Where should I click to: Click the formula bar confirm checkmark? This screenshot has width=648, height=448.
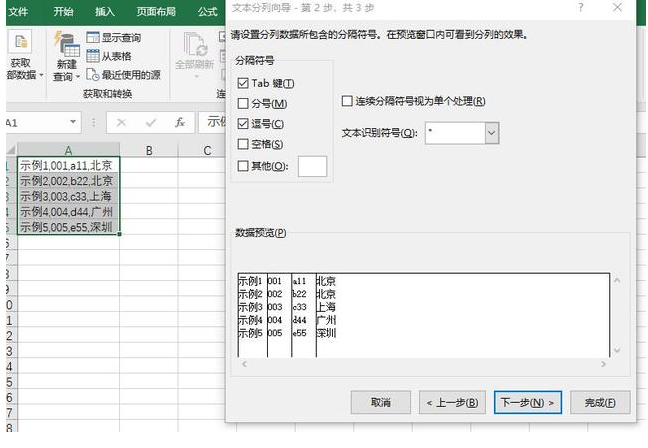(151, 123)
